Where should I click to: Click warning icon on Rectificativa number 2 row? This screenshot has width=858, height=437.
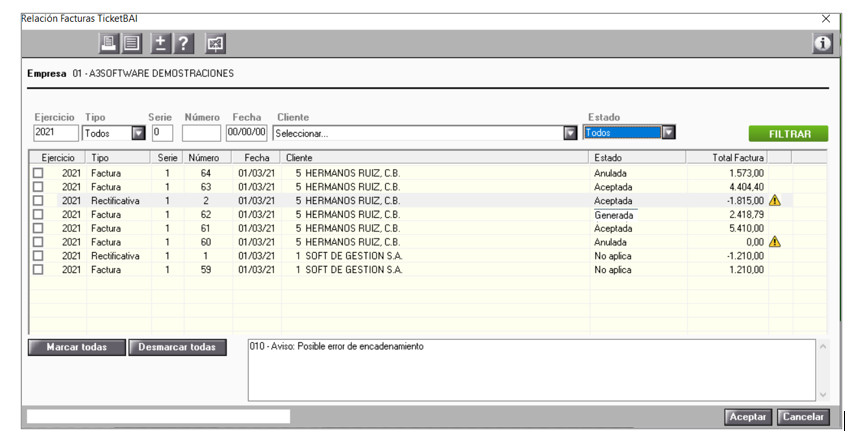(x=775, y=201)
